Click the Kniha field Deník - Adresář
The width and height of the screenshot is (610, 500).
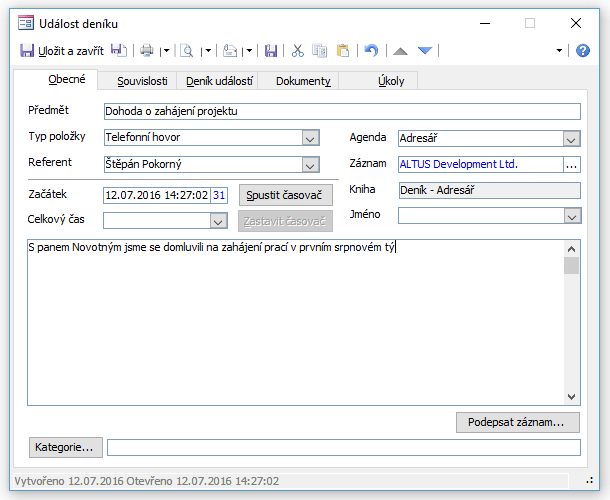tap(489, 190)
